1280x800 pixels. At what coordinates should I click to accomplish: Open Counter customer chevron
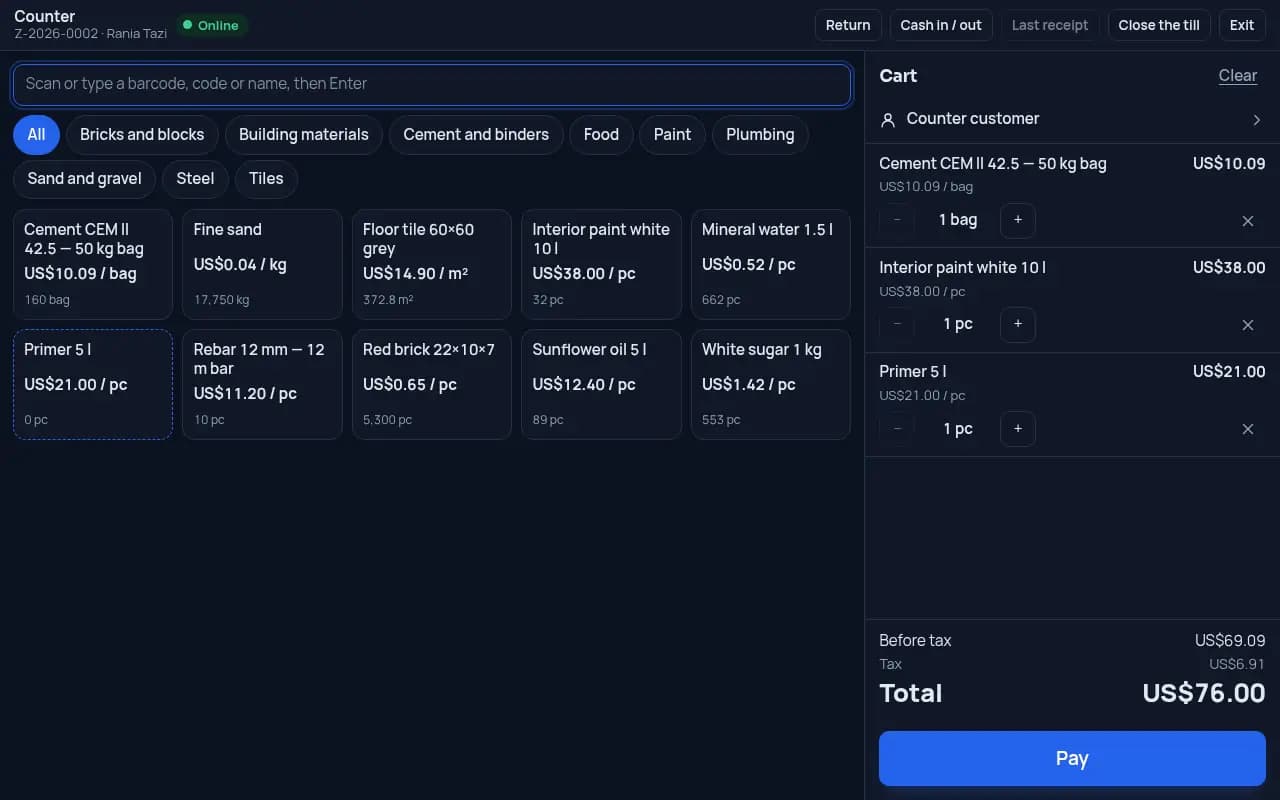pos(1257,120)
